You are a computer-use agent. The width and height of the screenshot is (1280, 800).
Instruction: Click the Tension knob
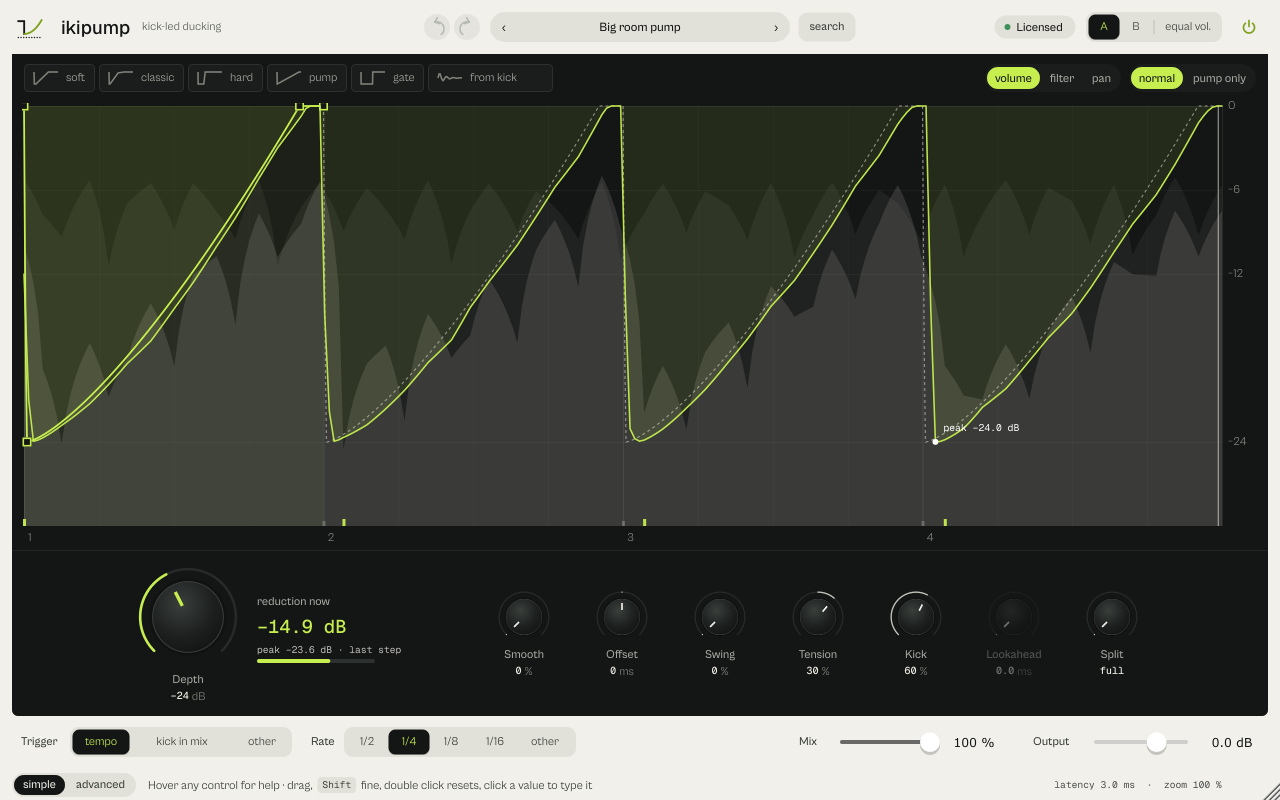(x=818, y=617)
